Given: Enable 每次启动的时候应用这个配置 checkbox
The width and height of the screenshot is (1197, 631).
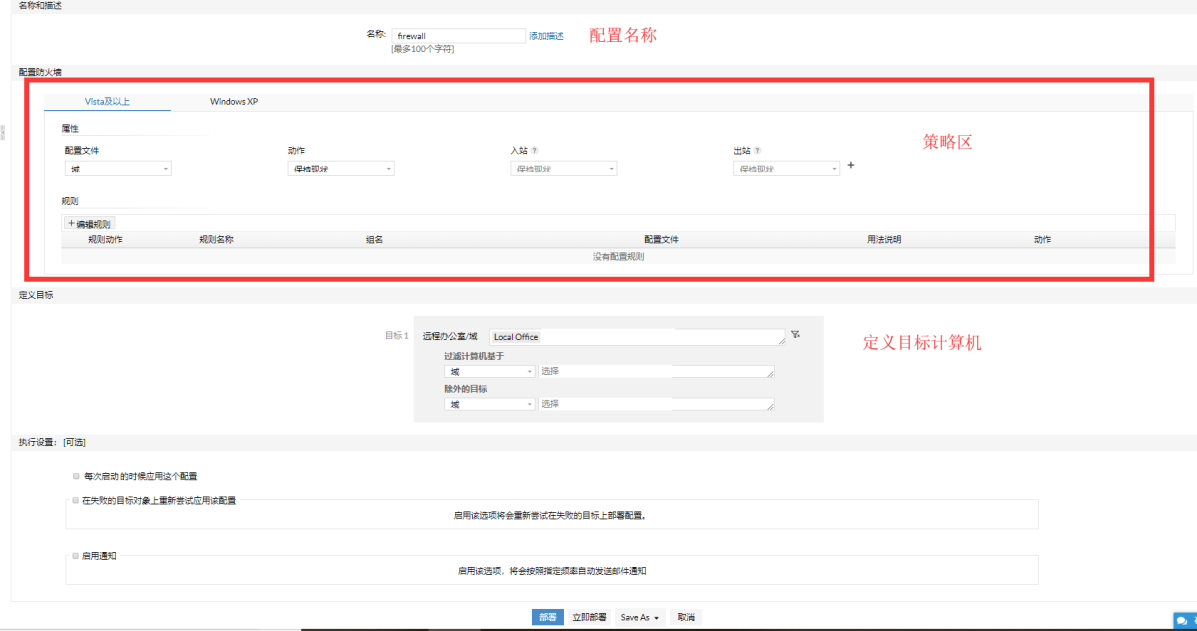Looking at the screenshot, I should (76, 476).
